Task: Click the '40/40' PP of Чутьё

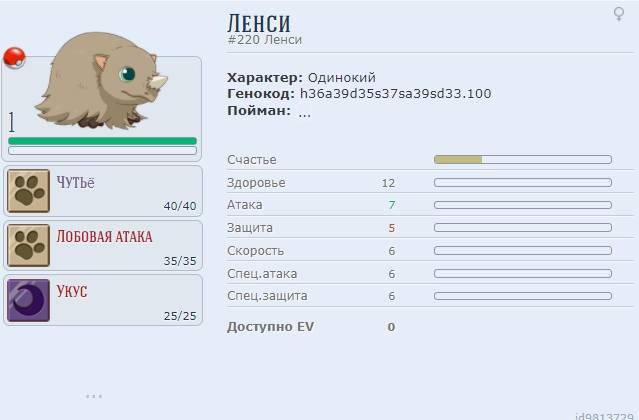Action: tap(180, 206)
